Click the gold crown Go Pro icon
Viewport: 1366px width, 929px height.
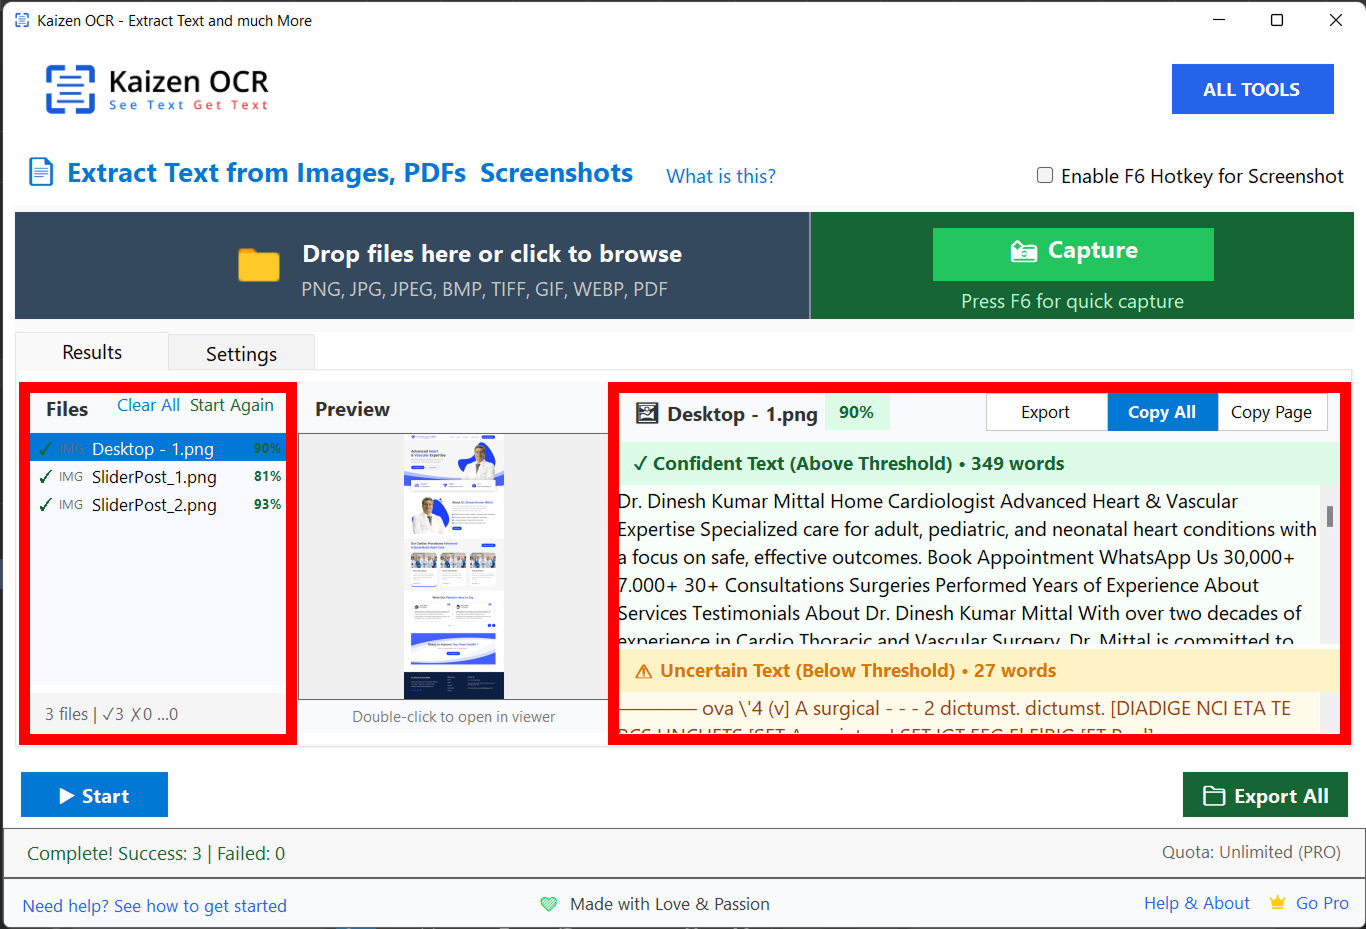click(1277, 903)
